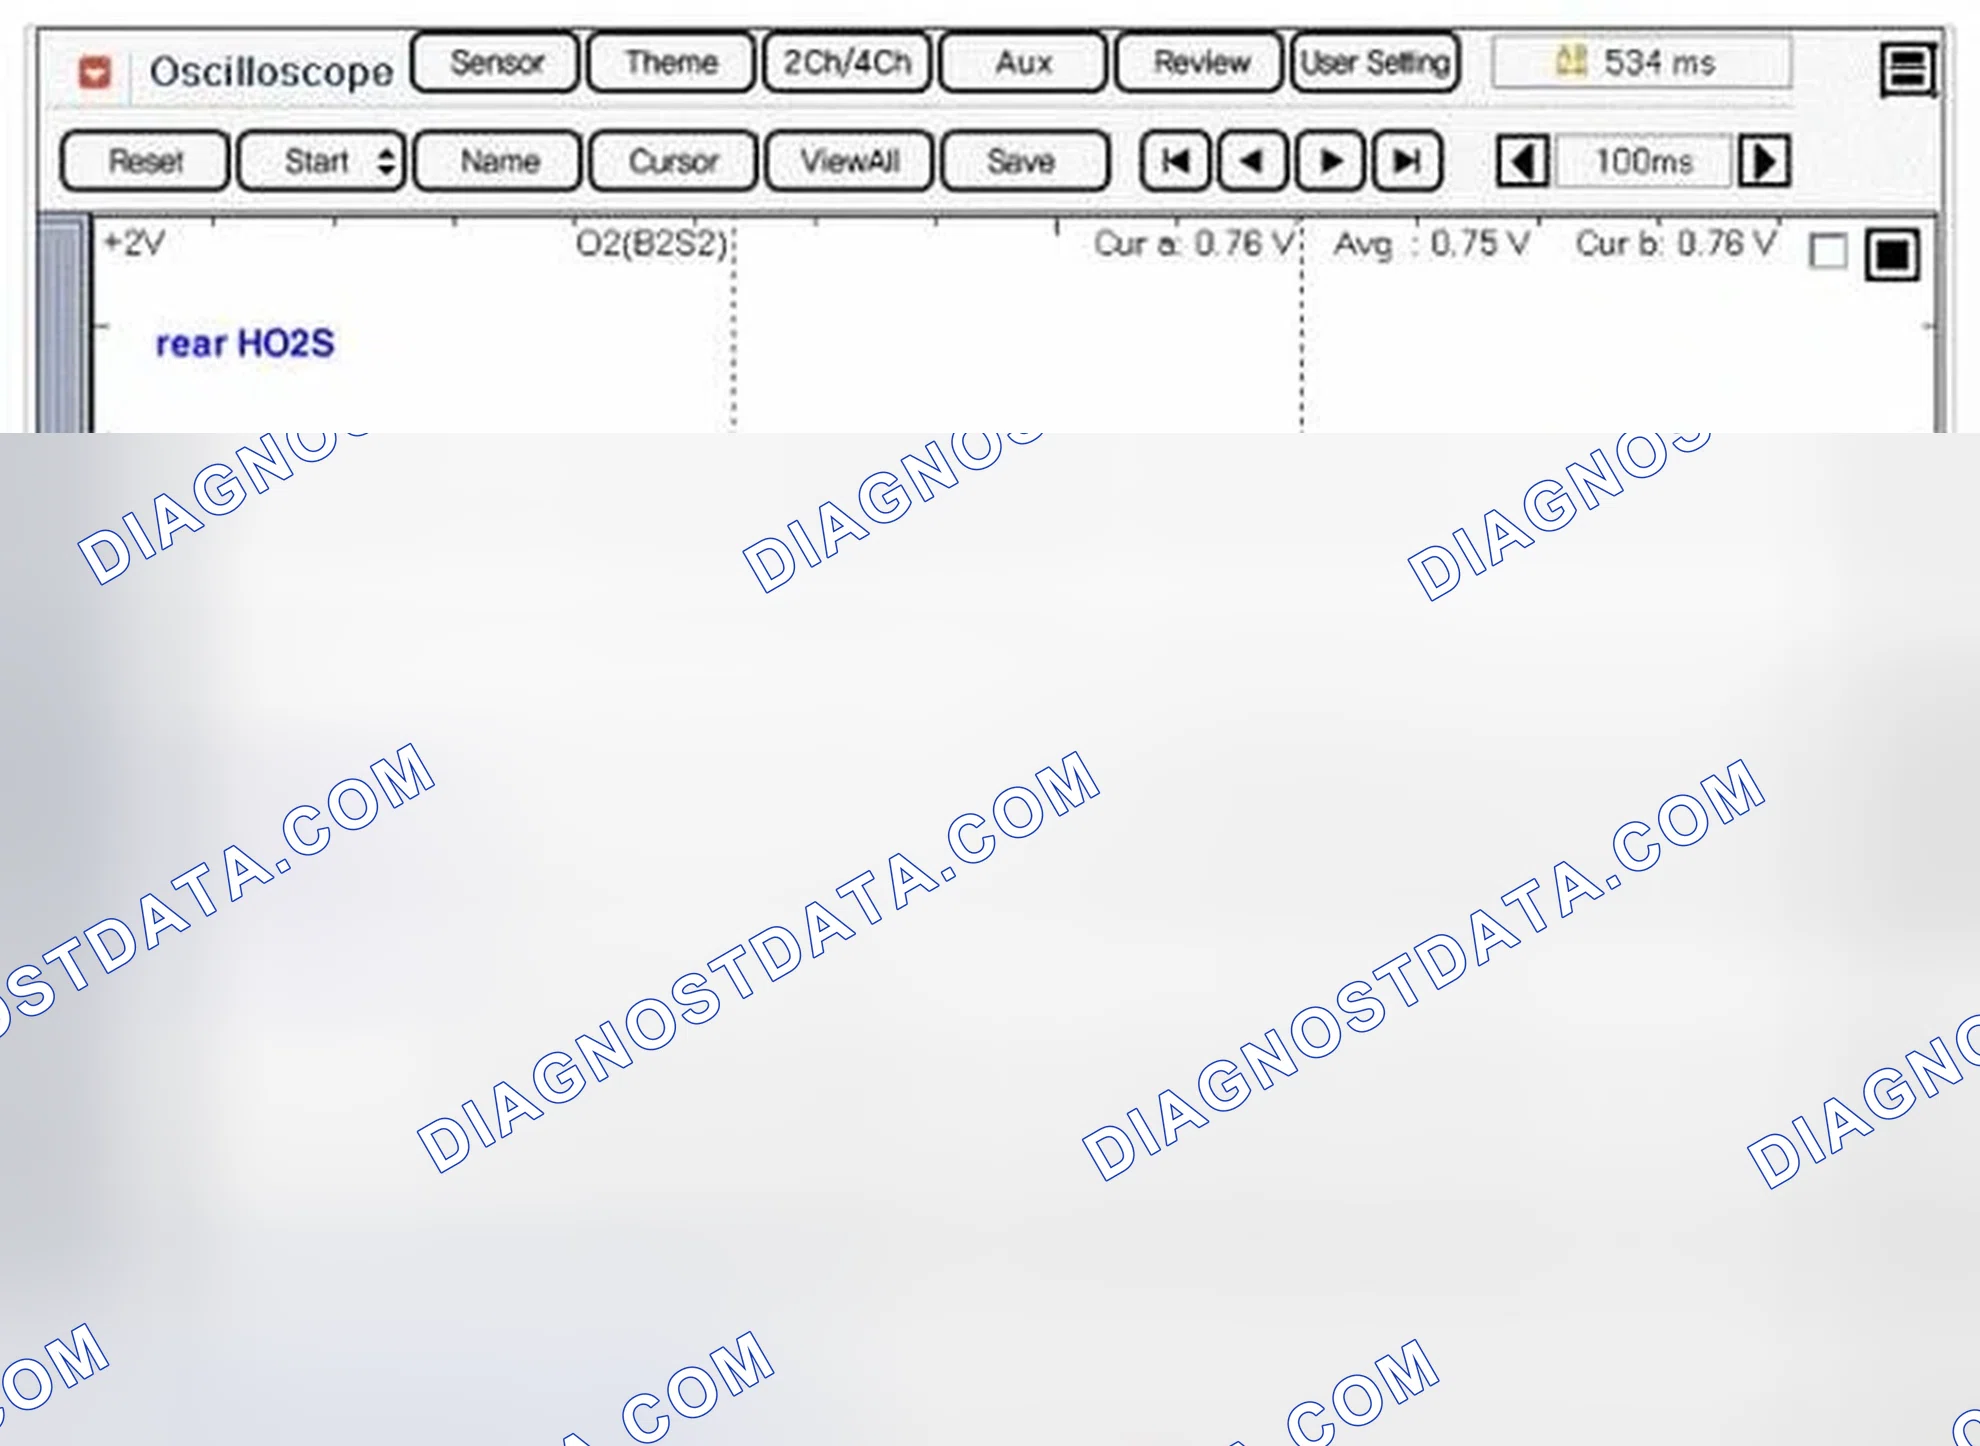The width and height of the screenshot is (1980, 1446).
Task: Click the ViewAll button
Action: click(849, 161)
